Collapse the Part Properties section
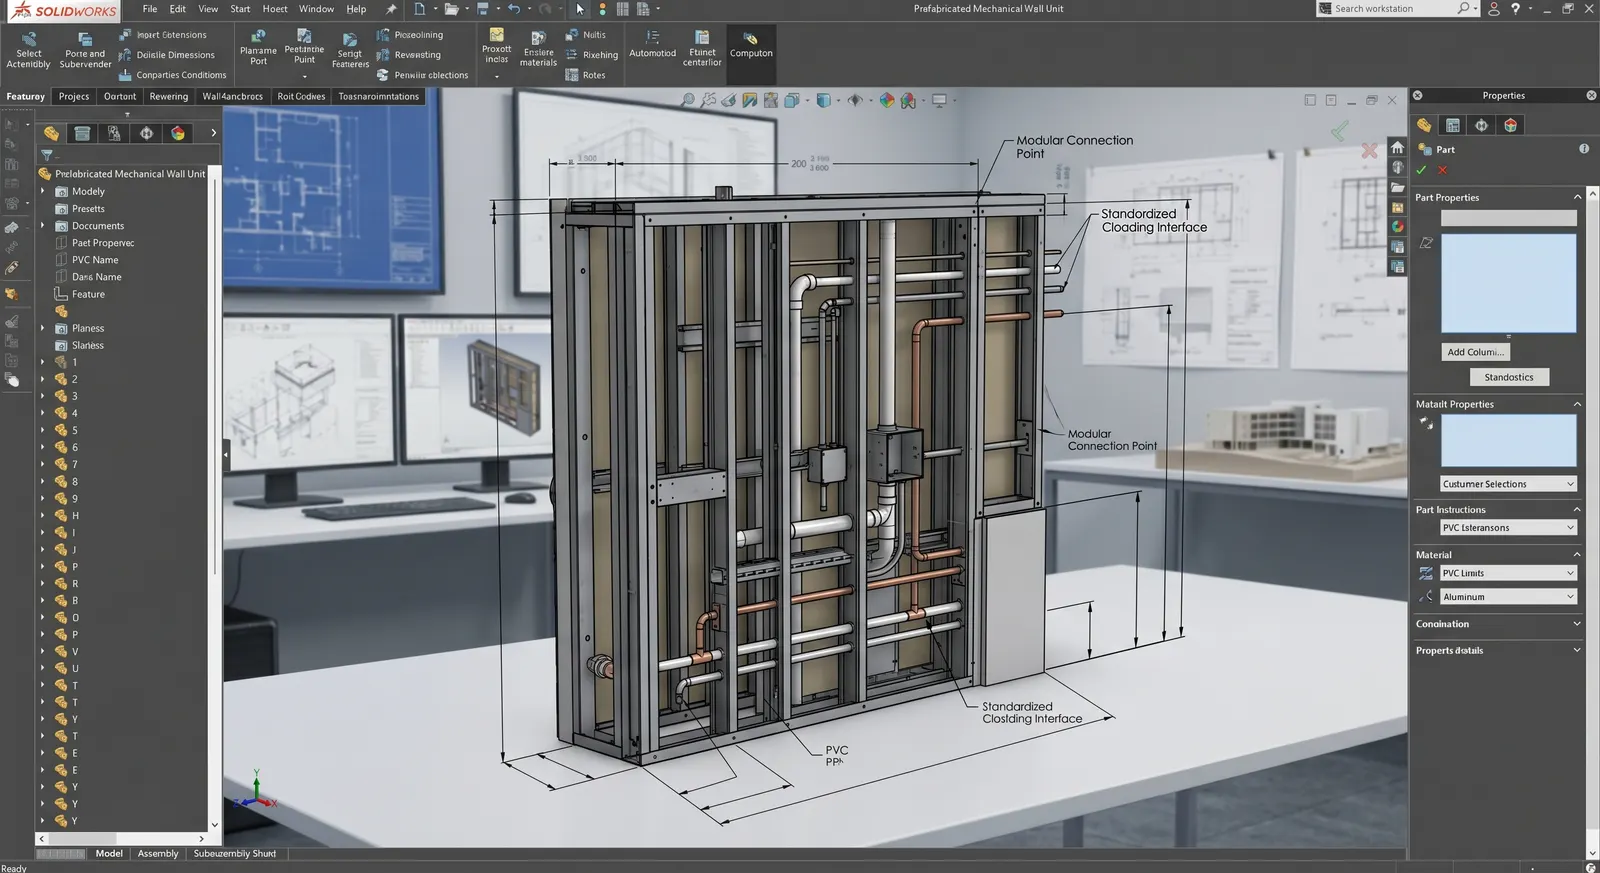1600x873 pixels. click(1577, 197)
